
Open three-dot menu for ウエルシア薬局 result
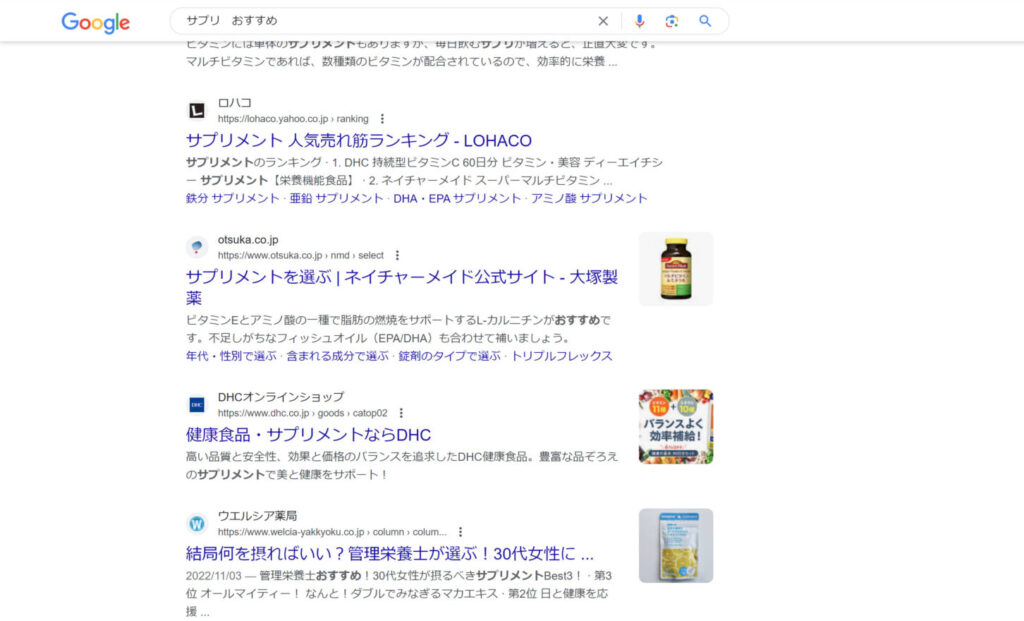click(x=460, y=532)
